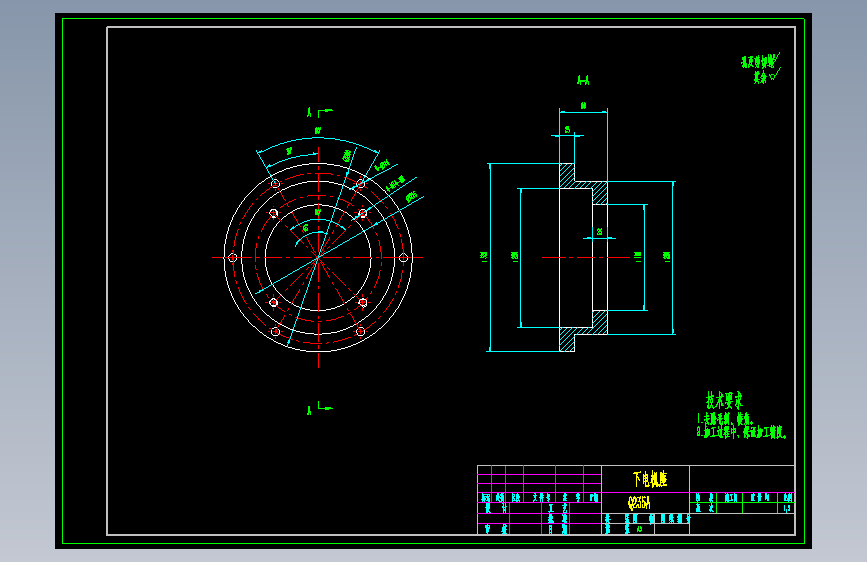Click the lower-right hatched area in section view
This screenshot has width=867, height=562.
(600, 322)
